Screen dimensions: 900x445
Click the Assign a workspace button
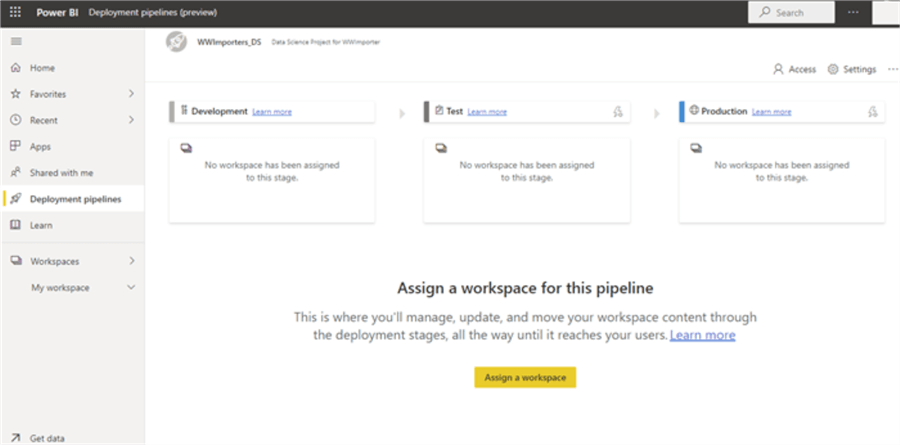pyautogui.click(x=525, y=377)
